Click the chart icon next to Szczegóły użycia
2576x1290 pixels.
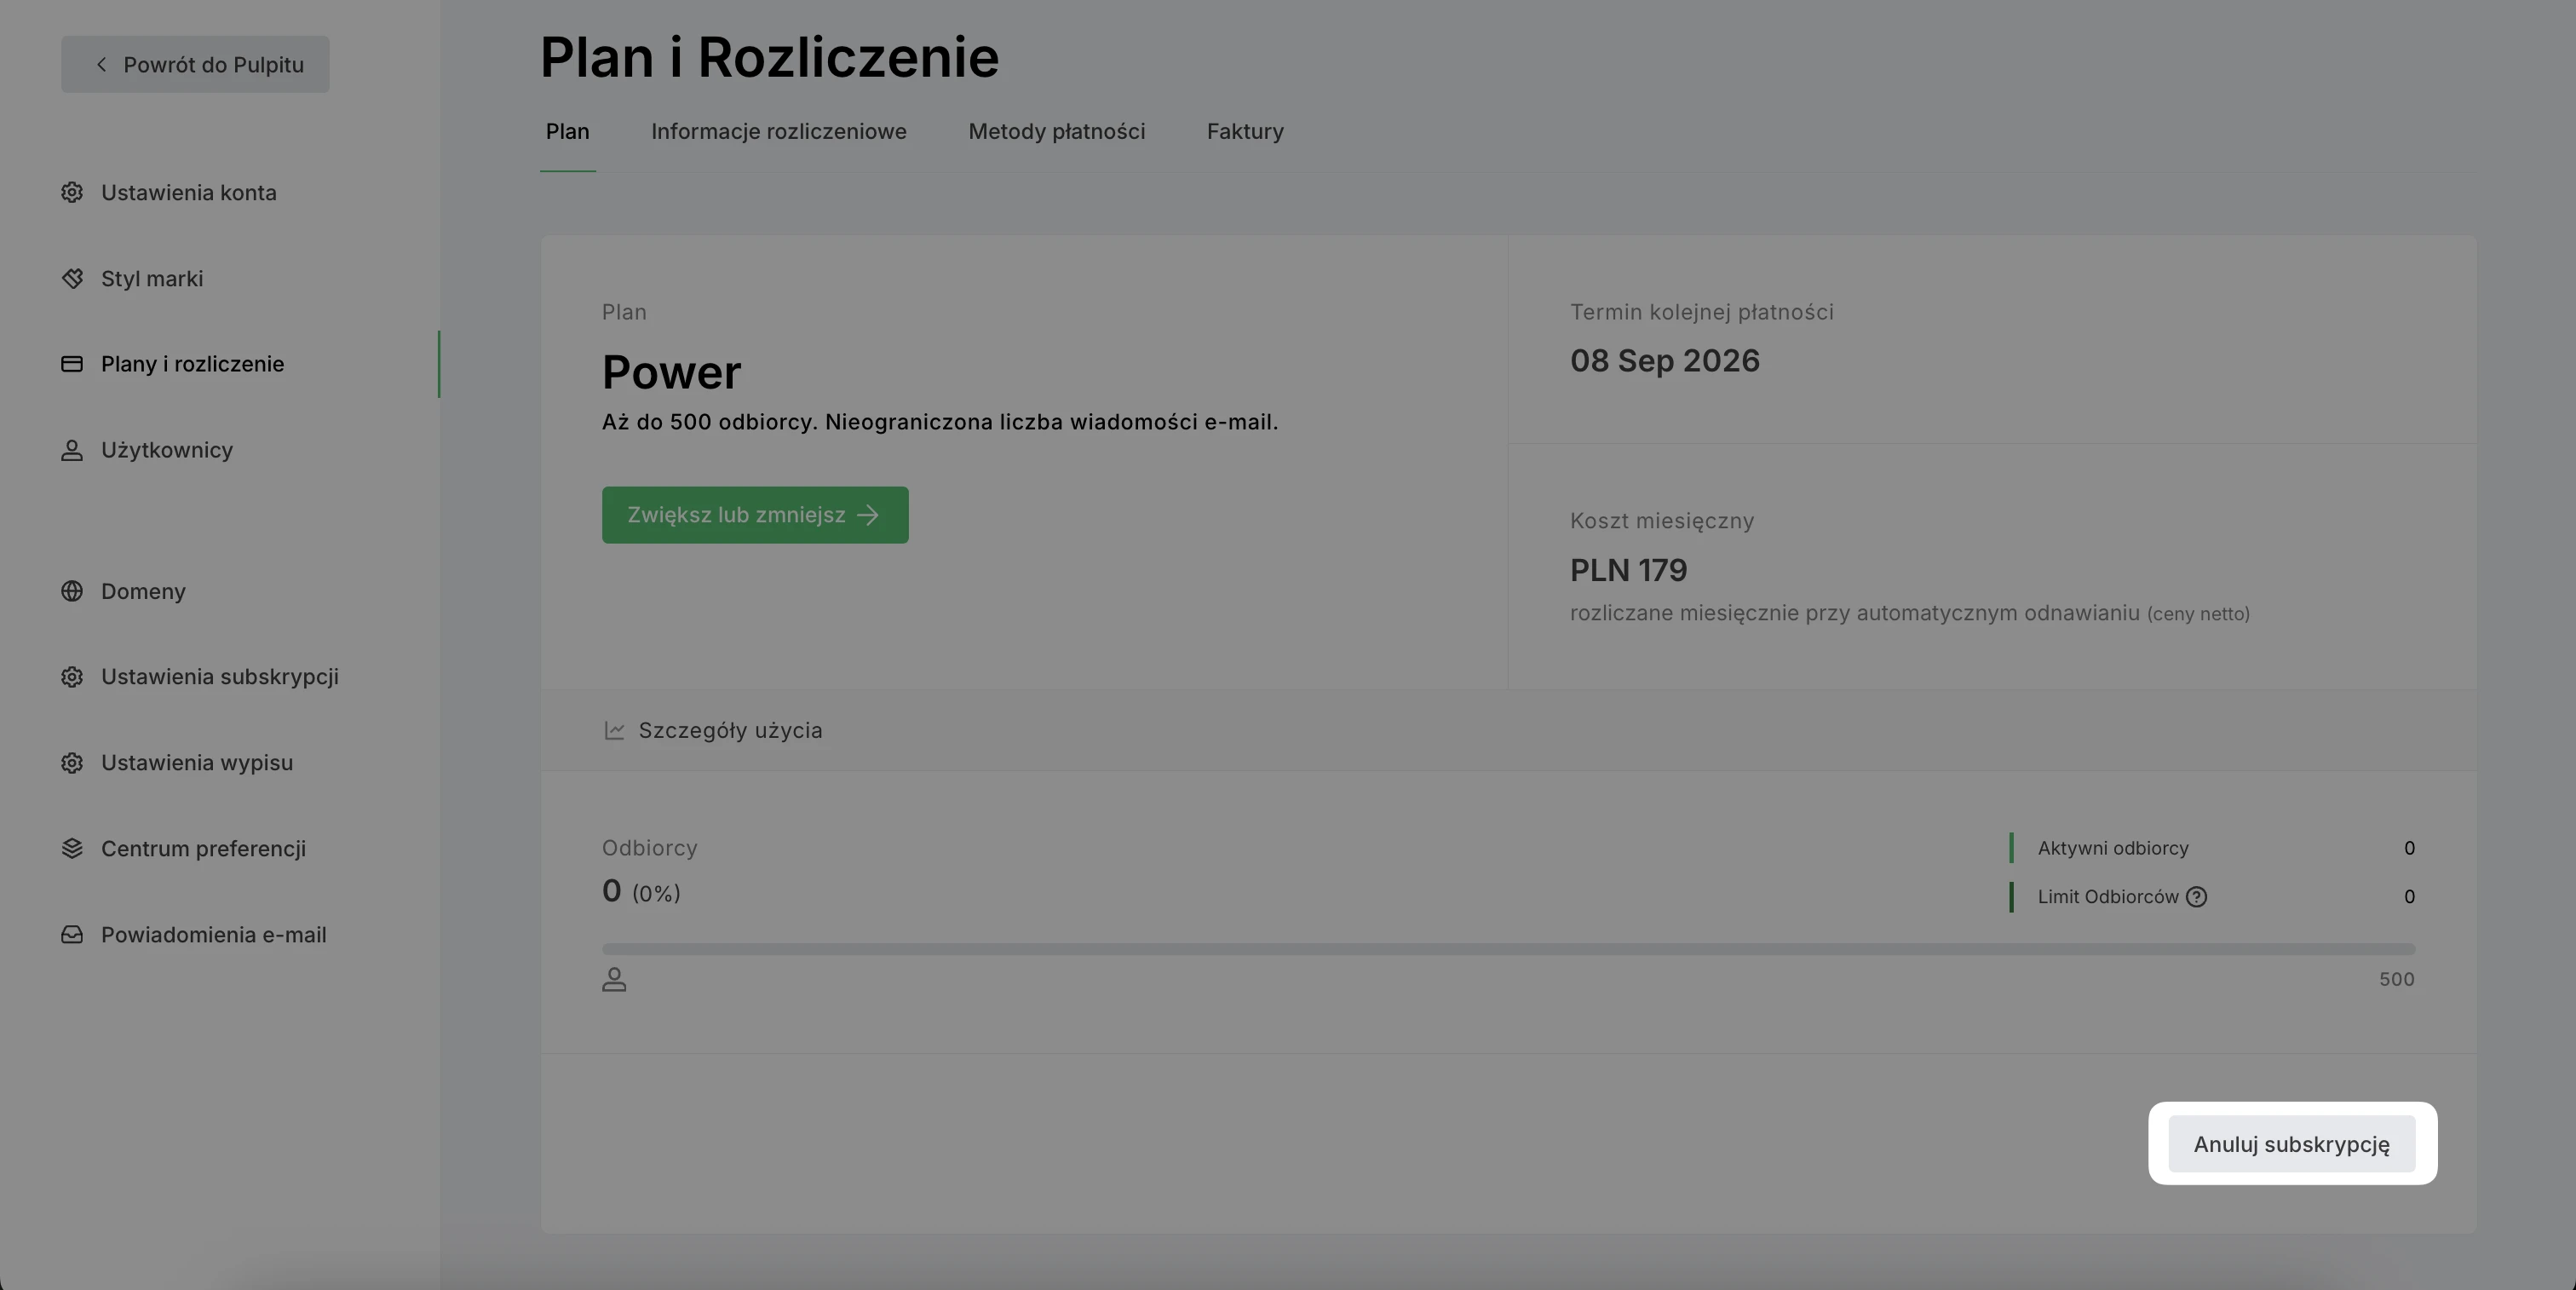tap(614, 731)
